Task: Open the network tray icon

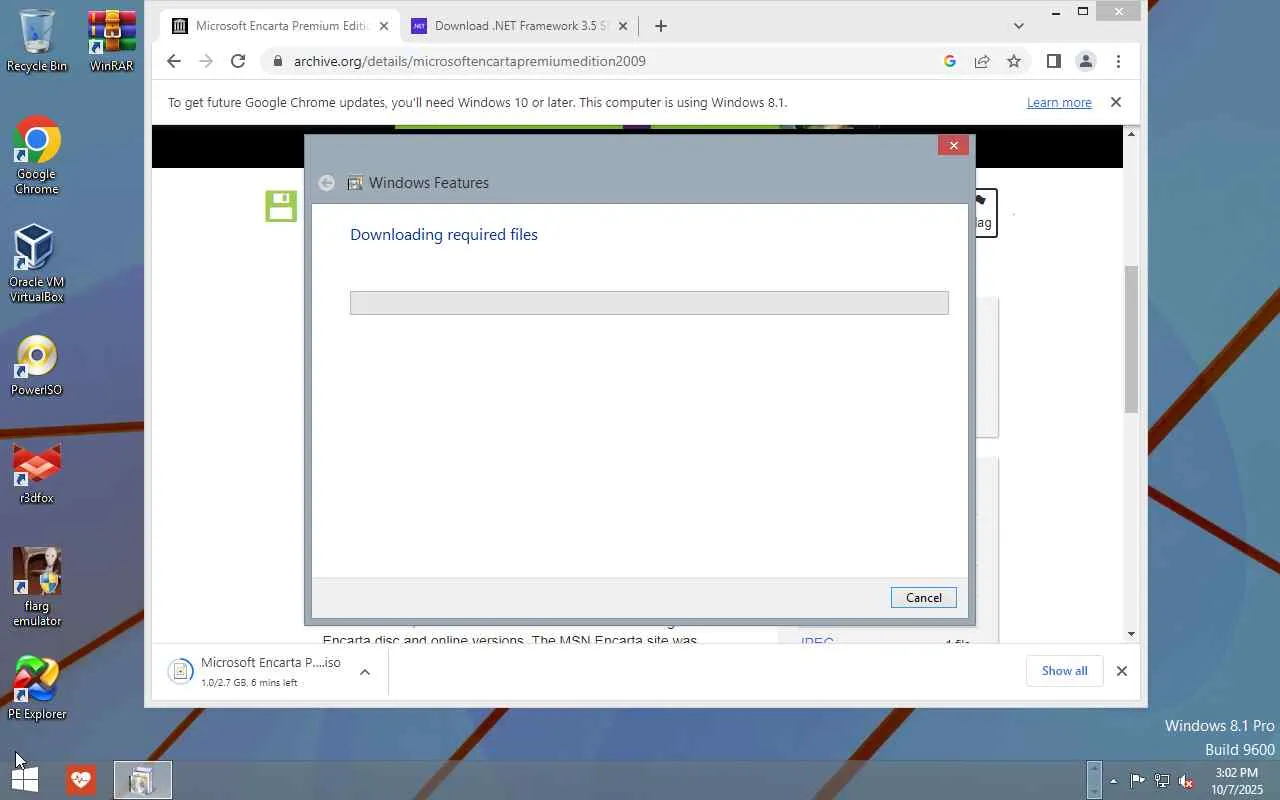Action: [x=1162, y=781]
